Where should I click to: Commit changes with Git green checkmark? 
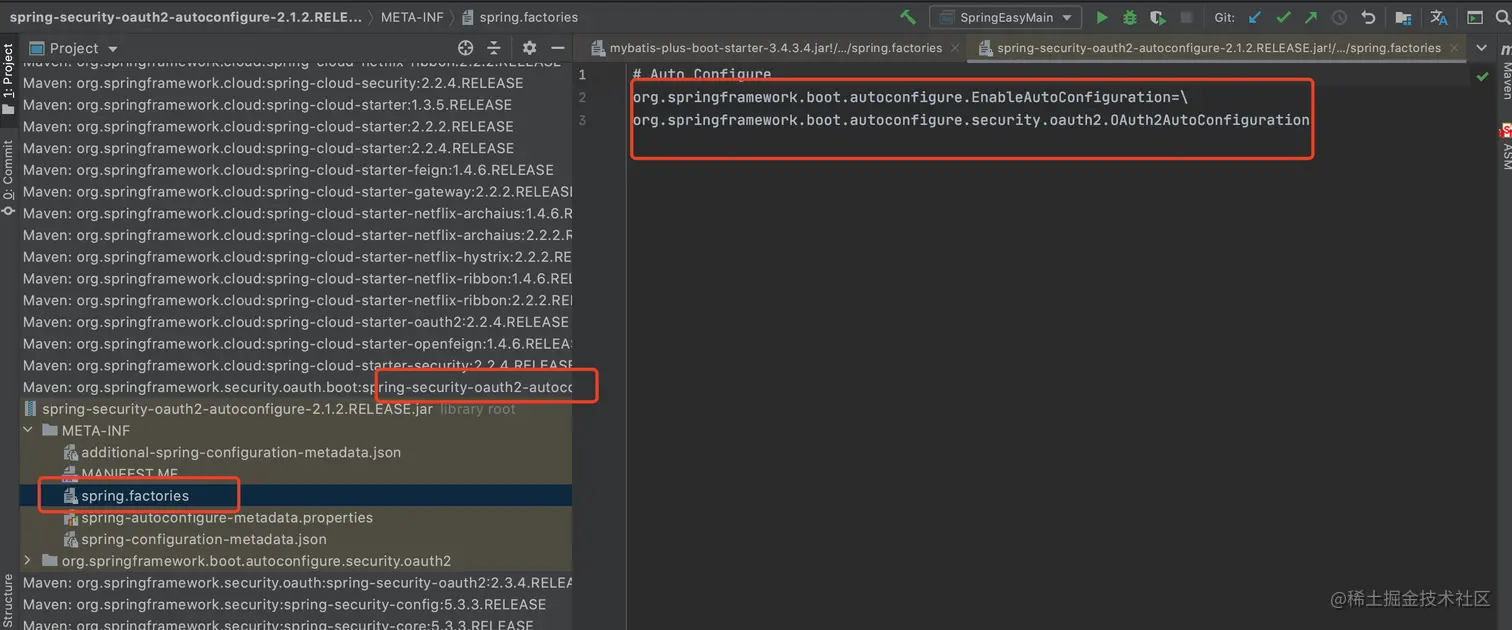(x=1283, y=17)
